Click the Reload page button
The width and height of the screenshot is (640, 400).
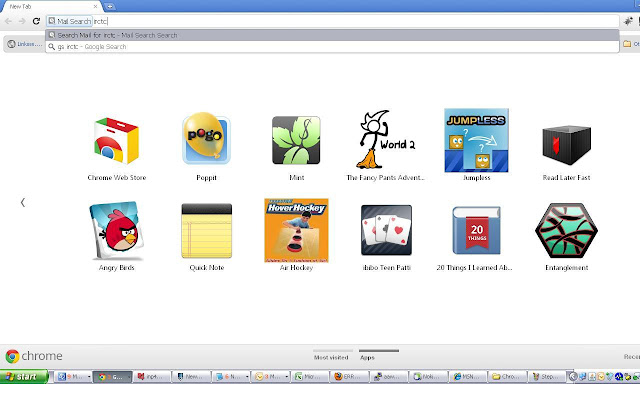click(x=36, y=21)
